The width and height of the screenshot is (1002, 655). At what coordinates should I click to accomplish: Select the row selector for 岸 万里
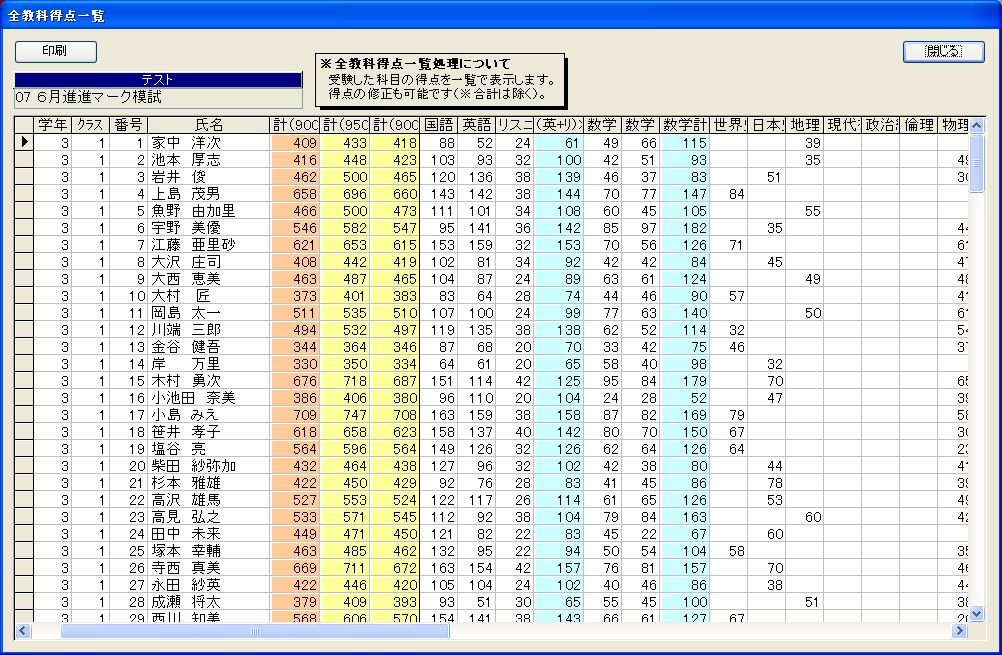pyautogui.click(x=24, y=364)
